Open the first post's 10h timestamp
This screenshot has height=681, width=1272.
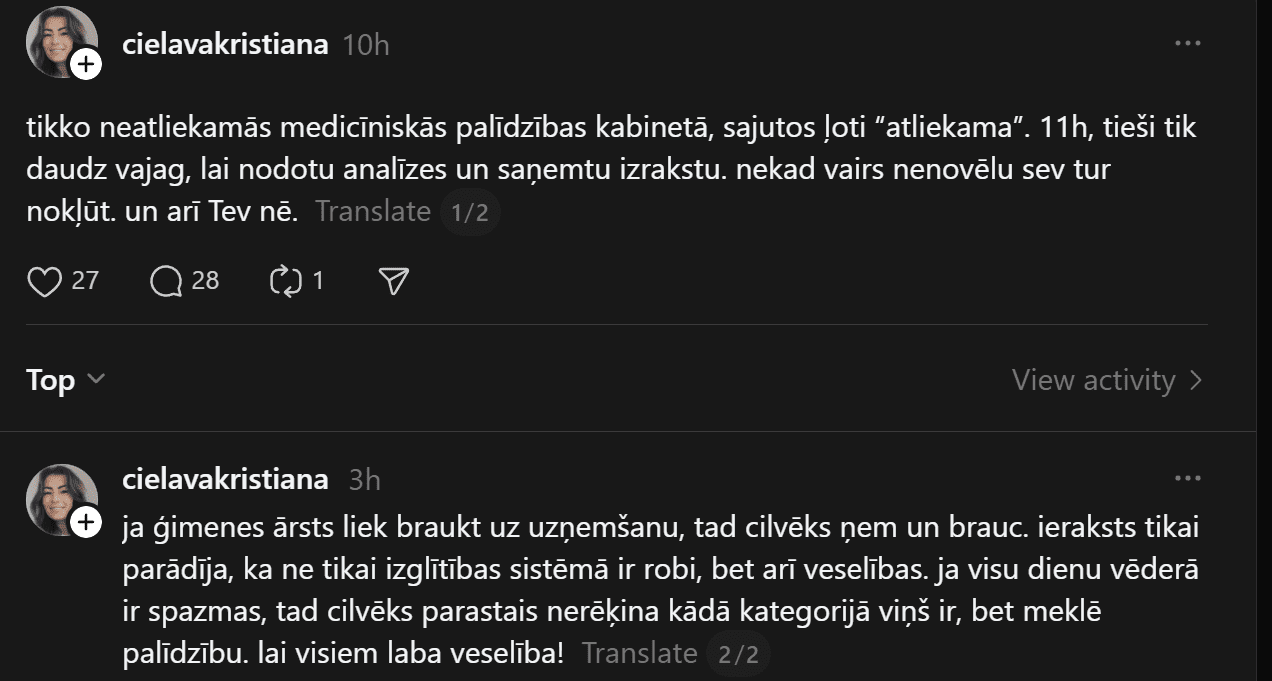point(365,46)
